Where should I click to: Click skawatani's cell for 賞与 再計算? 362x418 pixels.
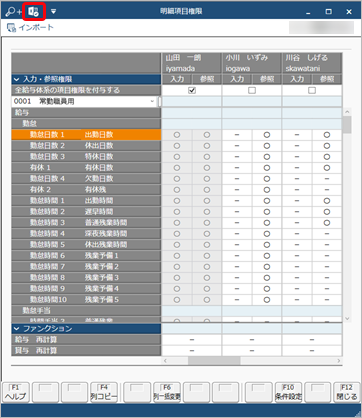pos(312,351)
